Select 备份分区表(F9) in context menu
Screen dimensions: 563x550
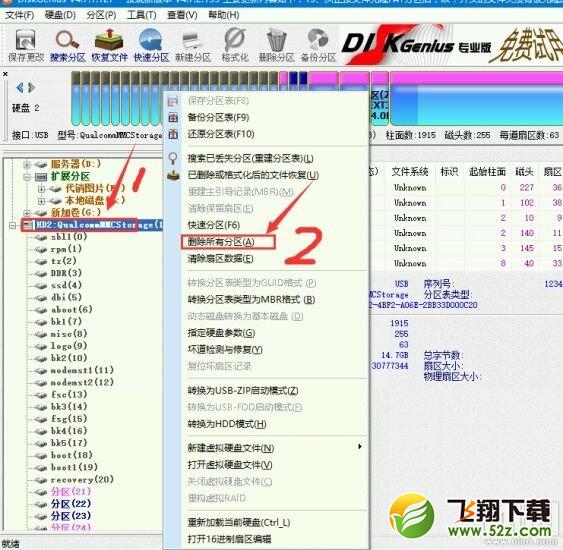(218, 117)
